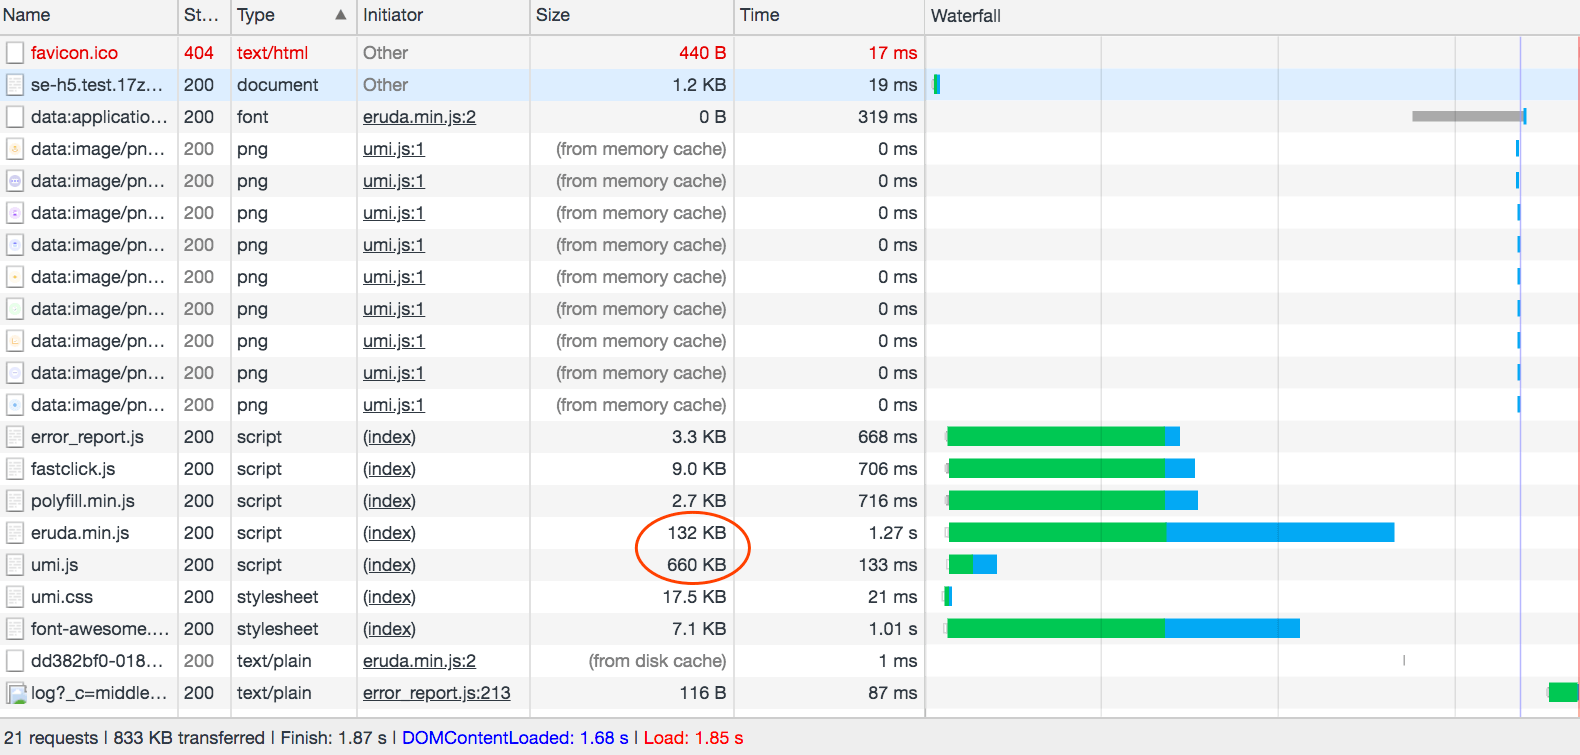Open the (index) initiator link for error_report.js
Viewport: 1580px width, 755px height.
pos(389,437)
